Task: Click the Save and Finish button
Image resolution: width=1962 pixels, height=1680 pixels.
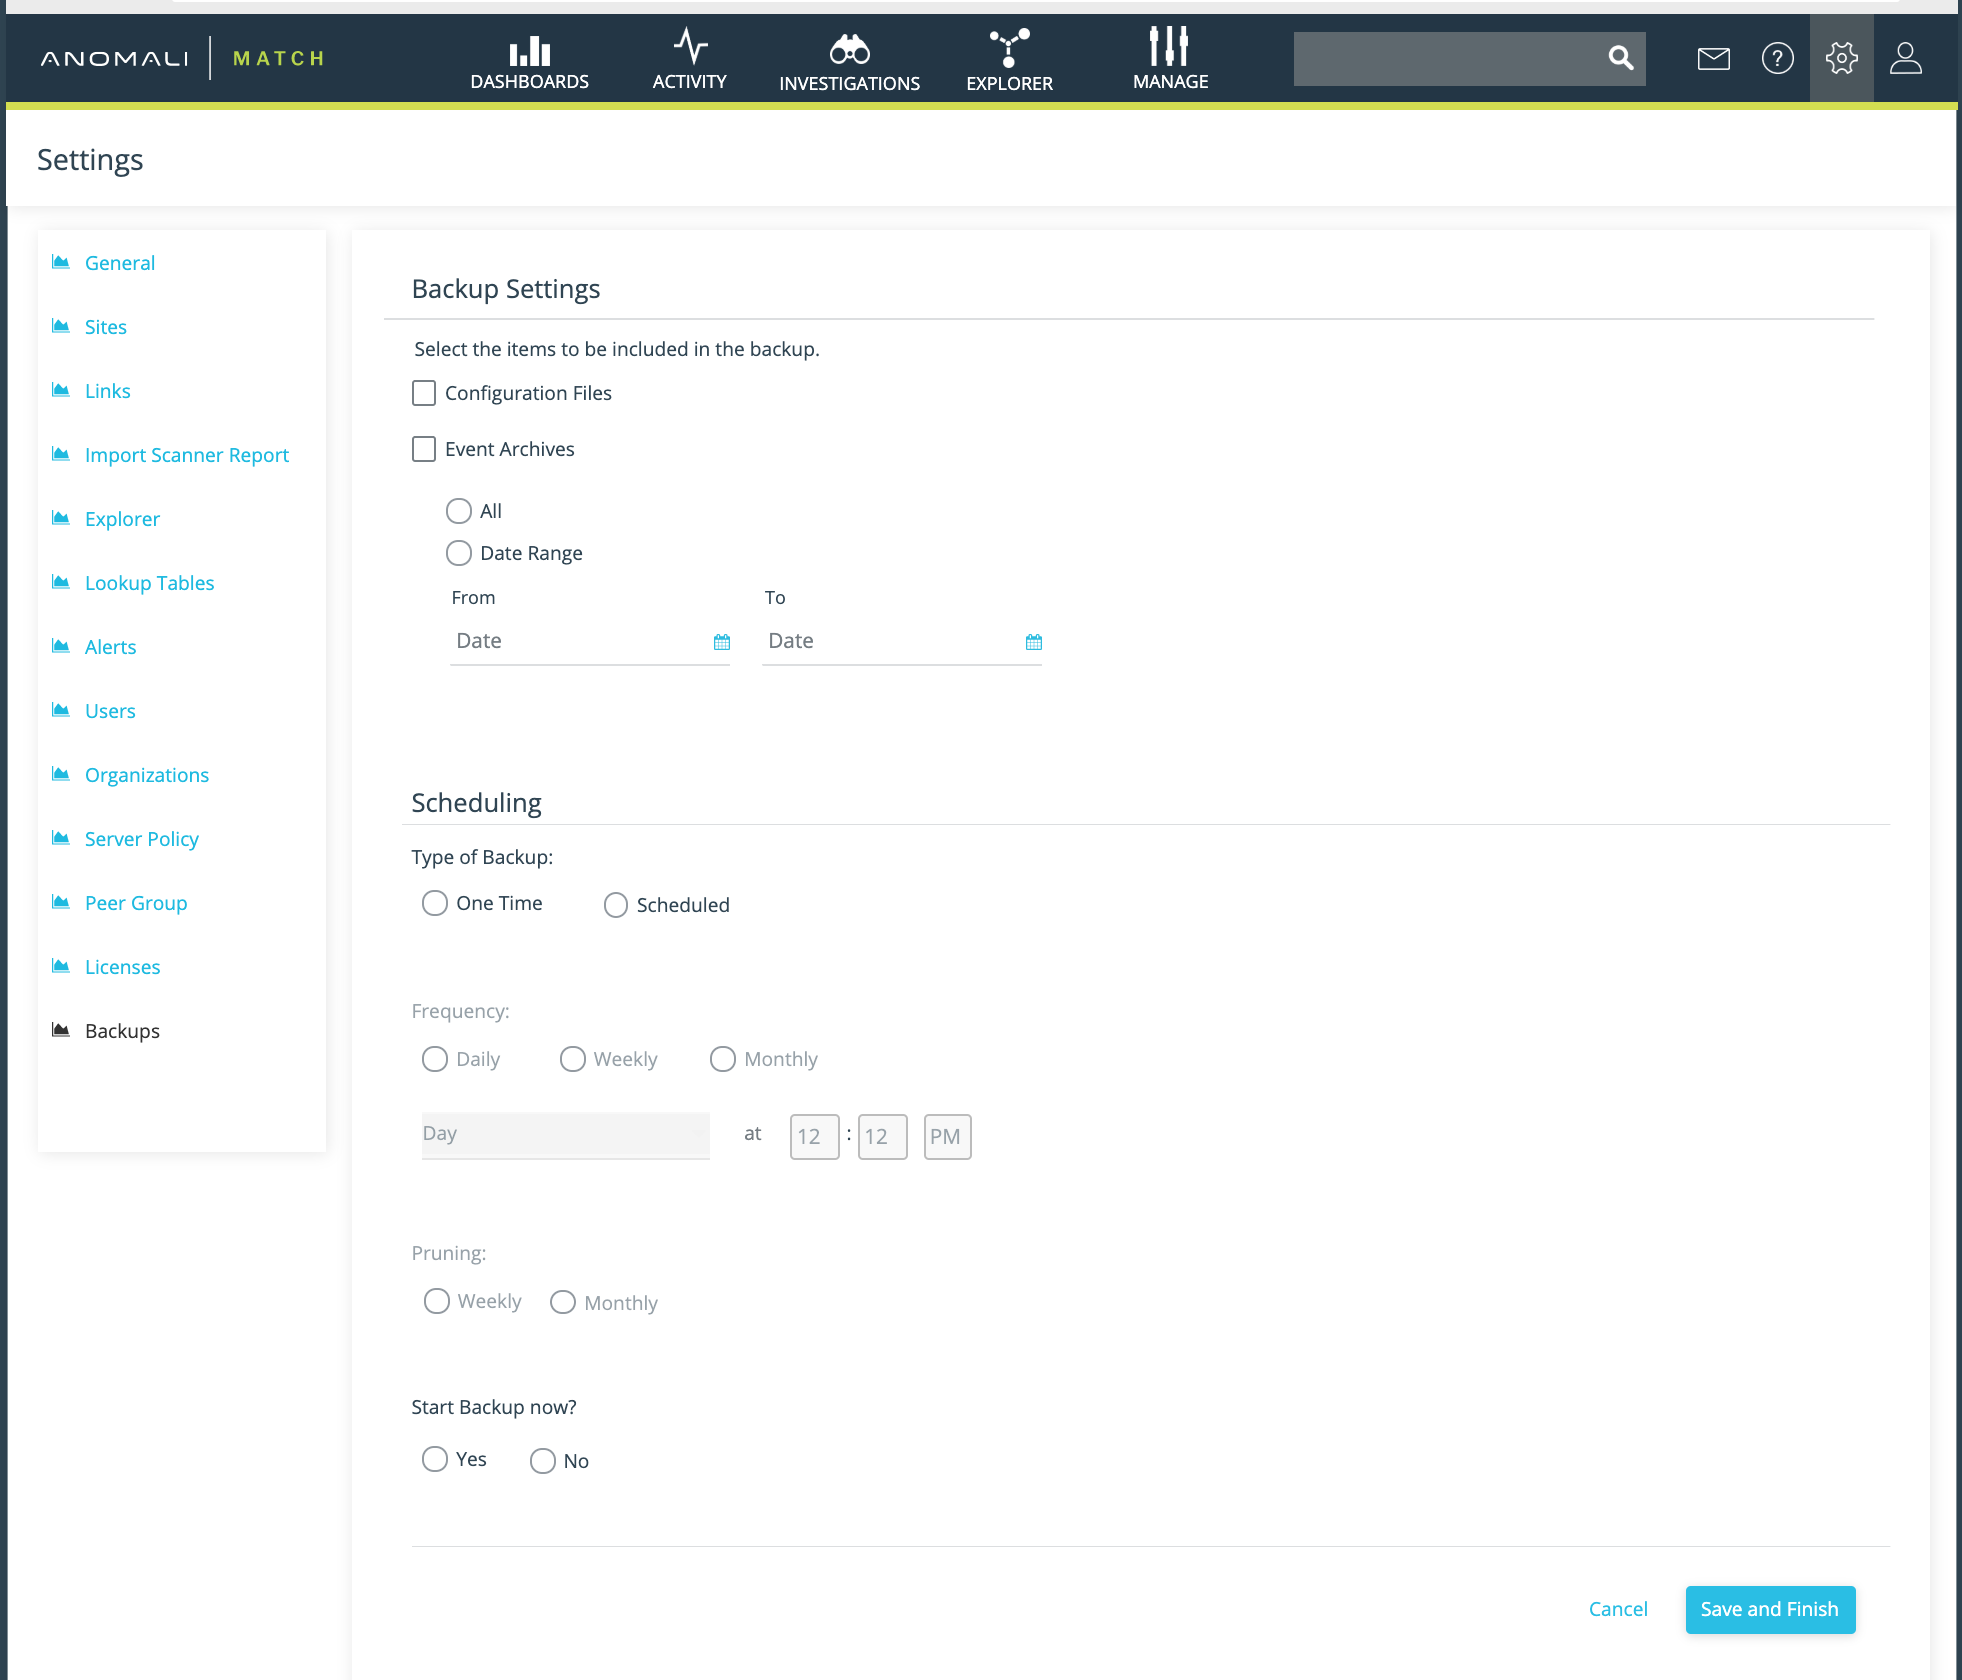Action: tap(1770, 1609)
